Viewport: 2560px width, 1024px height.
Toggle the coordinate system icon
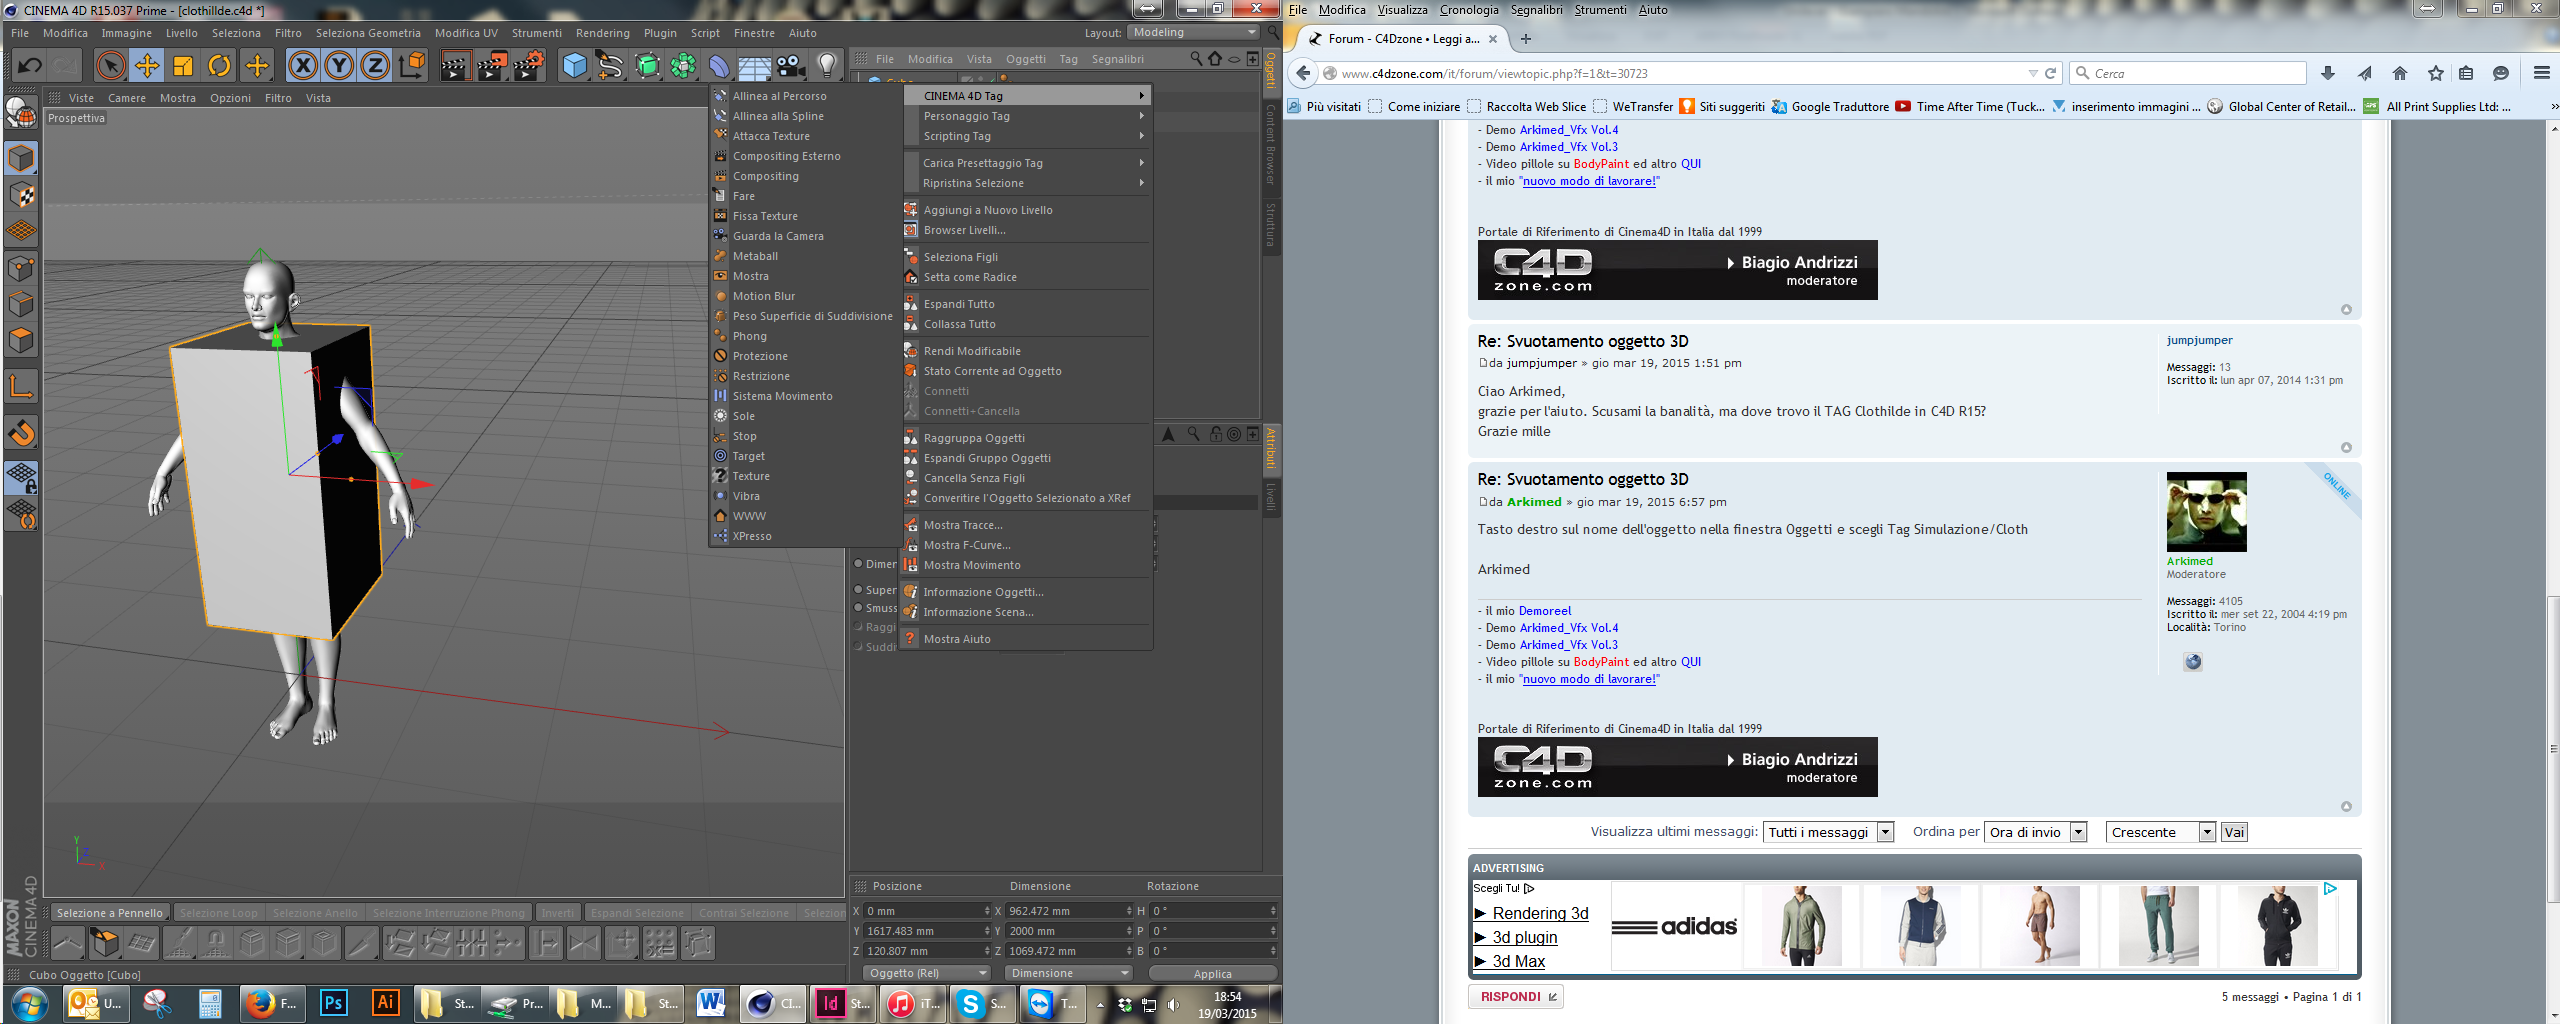tap(412, 66)
